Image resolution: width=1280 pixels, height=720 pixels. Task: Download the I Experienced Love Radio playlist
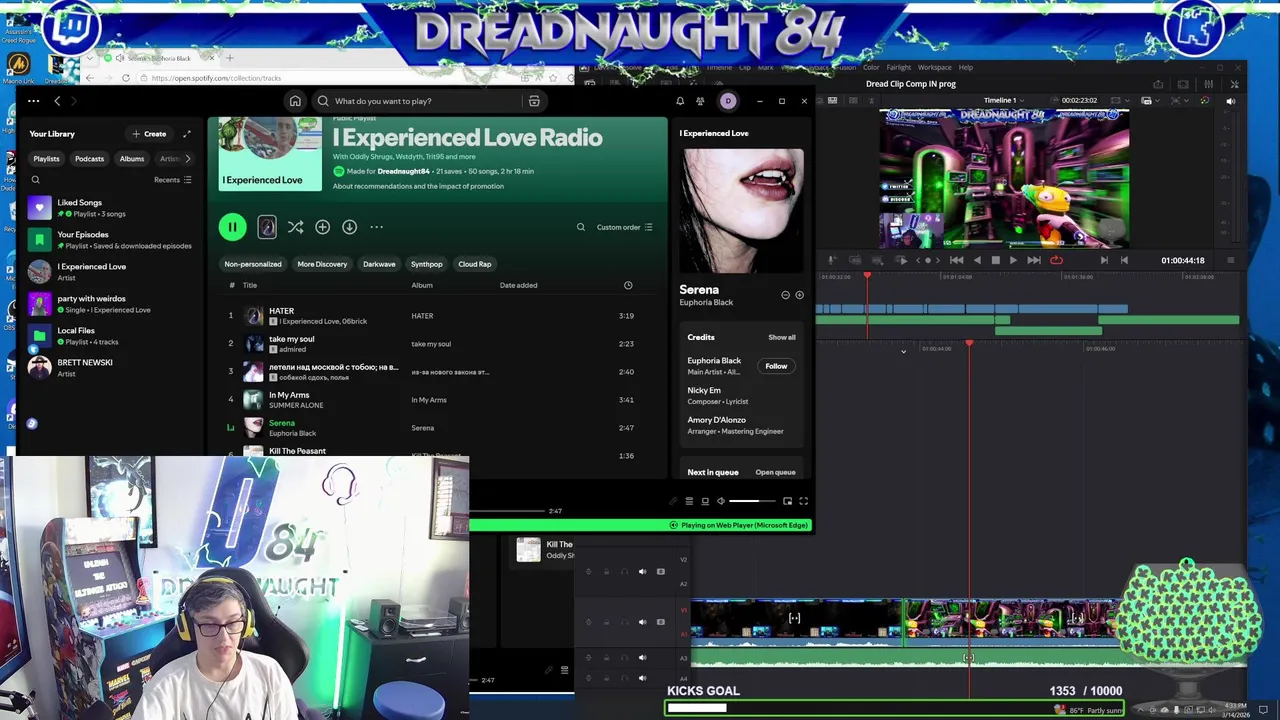tap(349, 227)
